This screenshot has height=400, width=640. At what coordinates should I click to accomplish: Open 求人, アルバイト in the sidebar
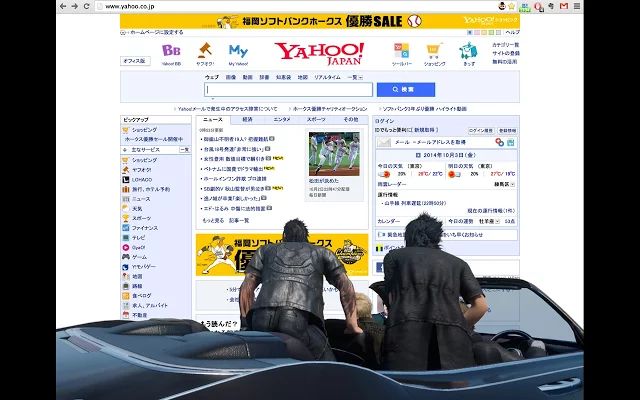(149, 306)
